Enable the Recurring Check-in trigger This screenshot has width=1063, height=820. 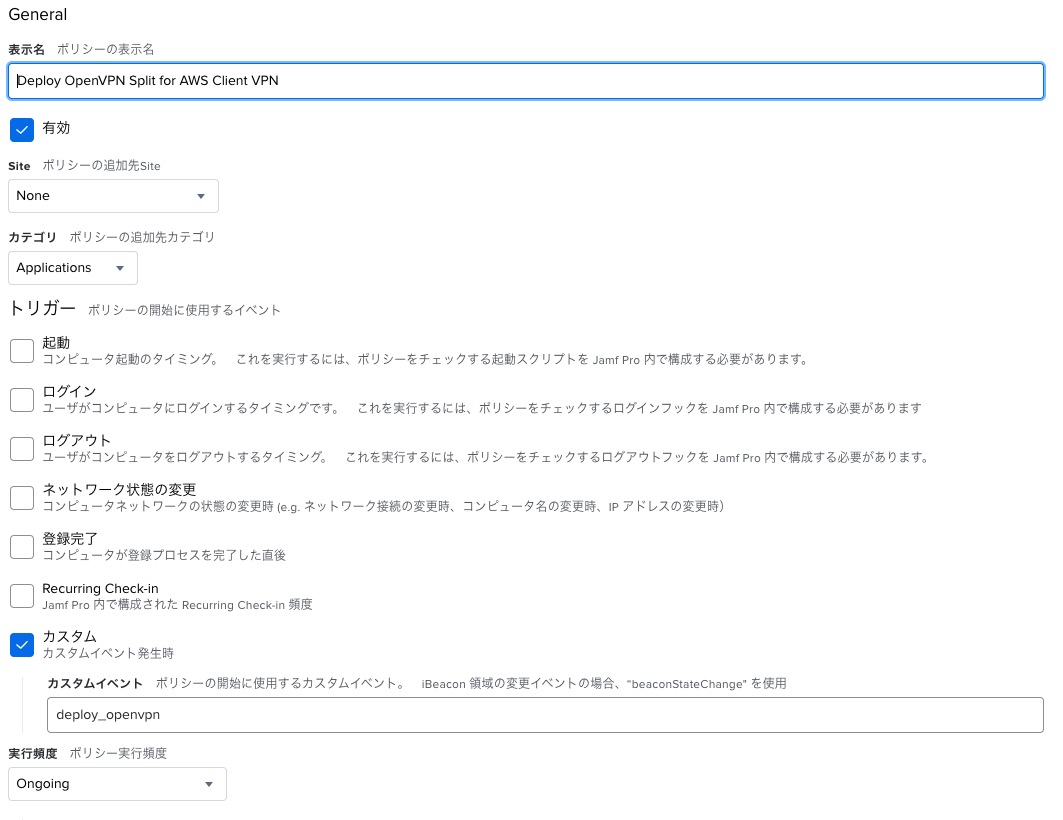tap(22, 595)
